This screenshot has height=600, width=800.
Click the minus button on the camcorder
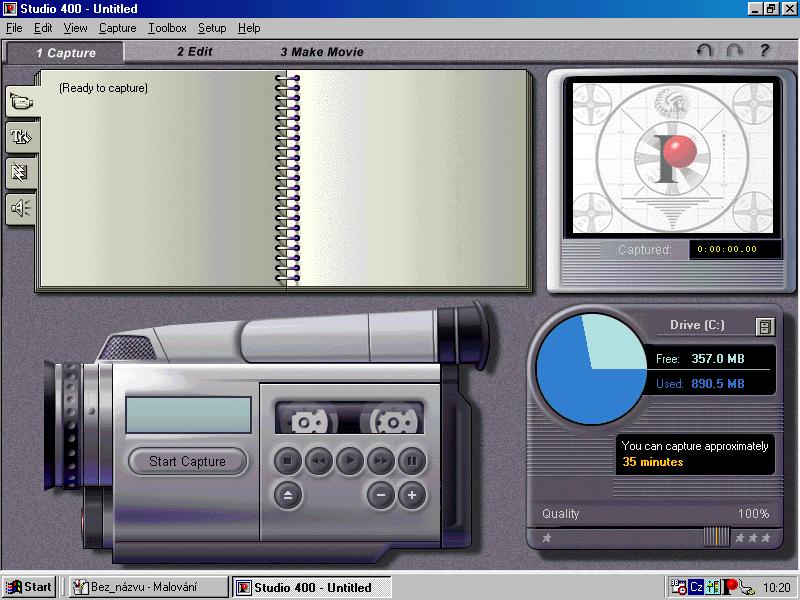point(381,495)
